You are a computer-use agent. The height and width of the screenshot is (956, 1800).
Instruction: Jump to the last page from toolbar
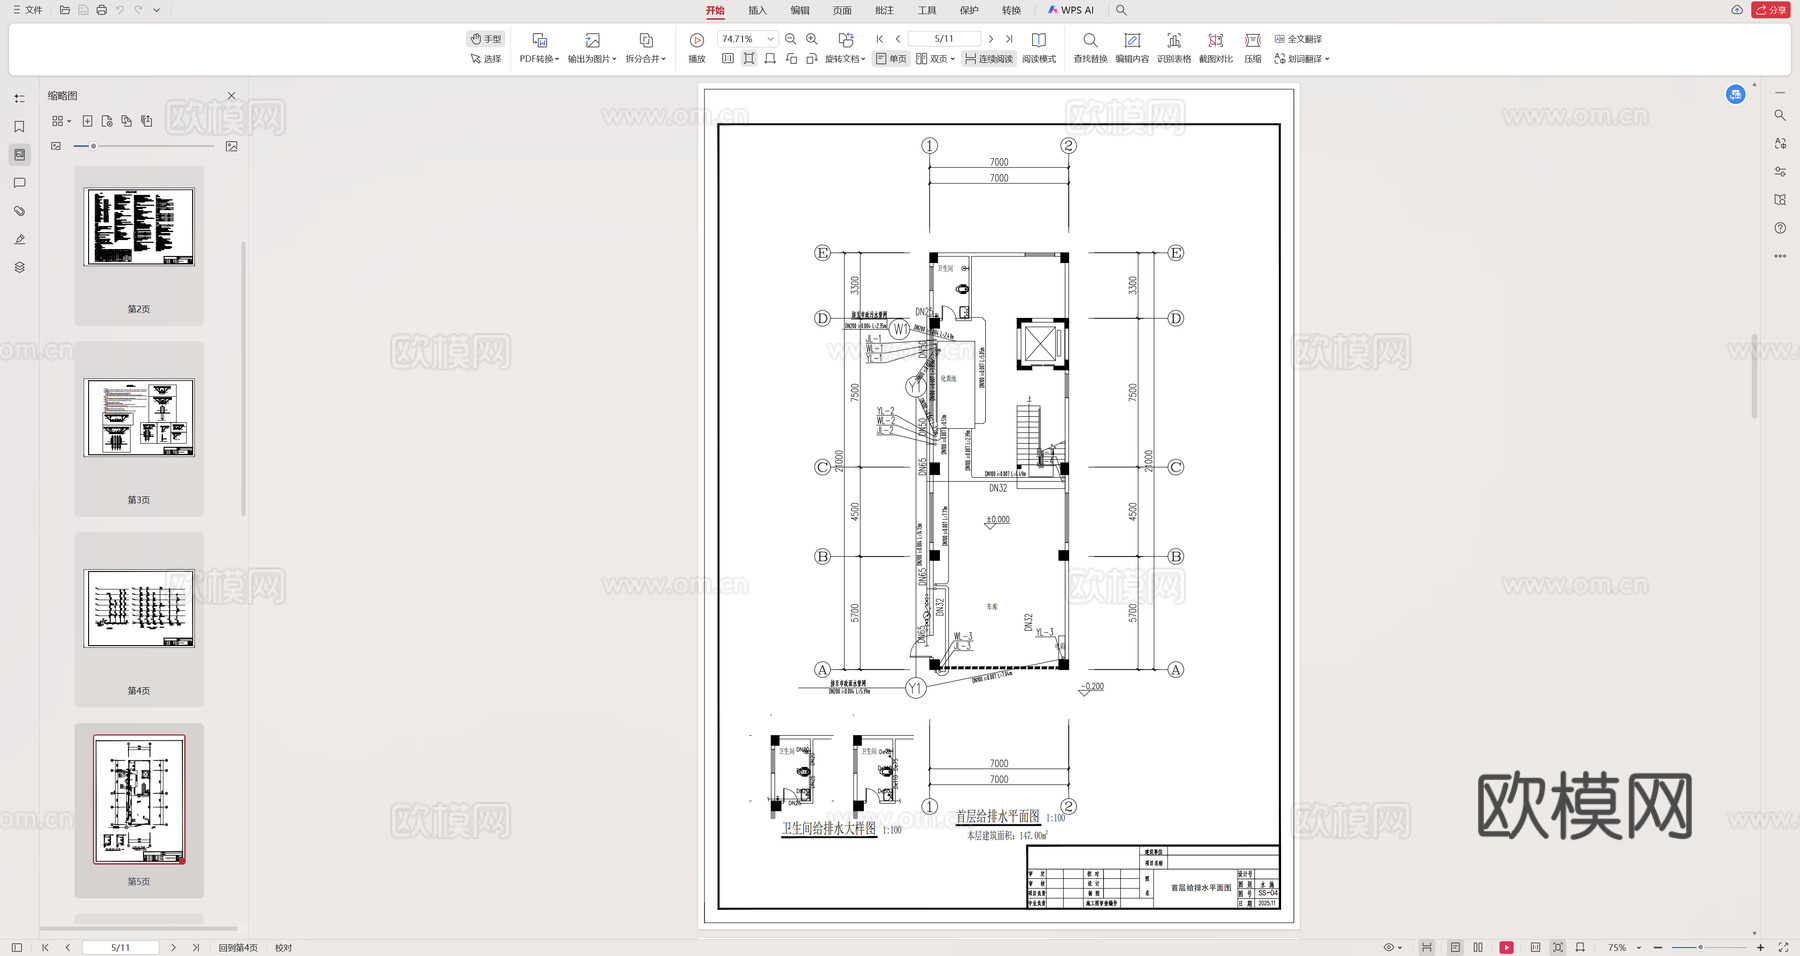click(x=1009, y=39)
